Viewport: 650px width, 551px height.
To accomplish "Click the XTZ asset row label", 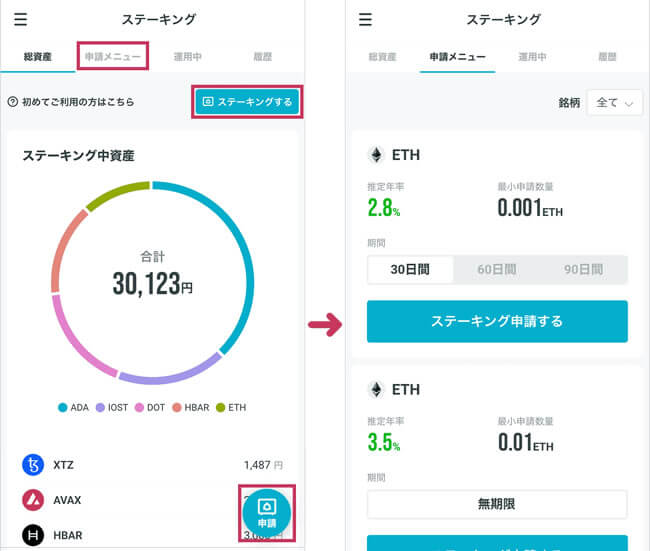I will [63, 465].
